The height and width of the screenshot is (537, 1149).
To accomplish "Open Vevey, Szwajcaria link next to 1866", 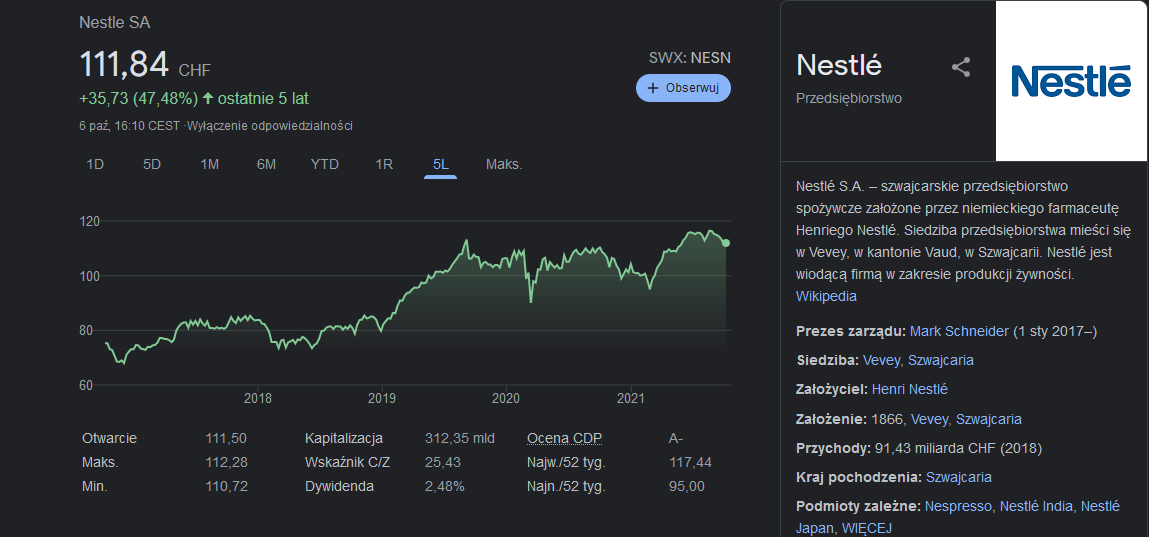I will pyautogui.click(x=966, y=419).
